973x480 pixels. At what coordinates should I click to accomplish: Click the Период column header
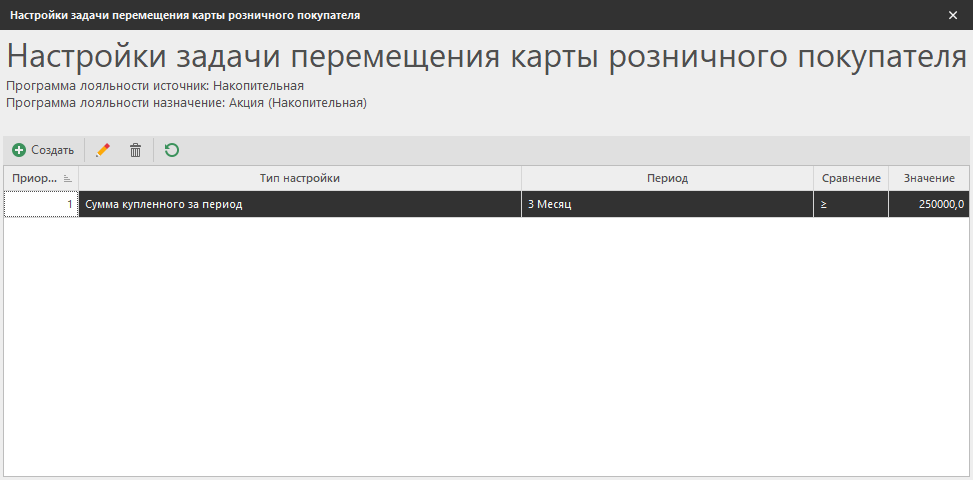(x=667, y=178)
